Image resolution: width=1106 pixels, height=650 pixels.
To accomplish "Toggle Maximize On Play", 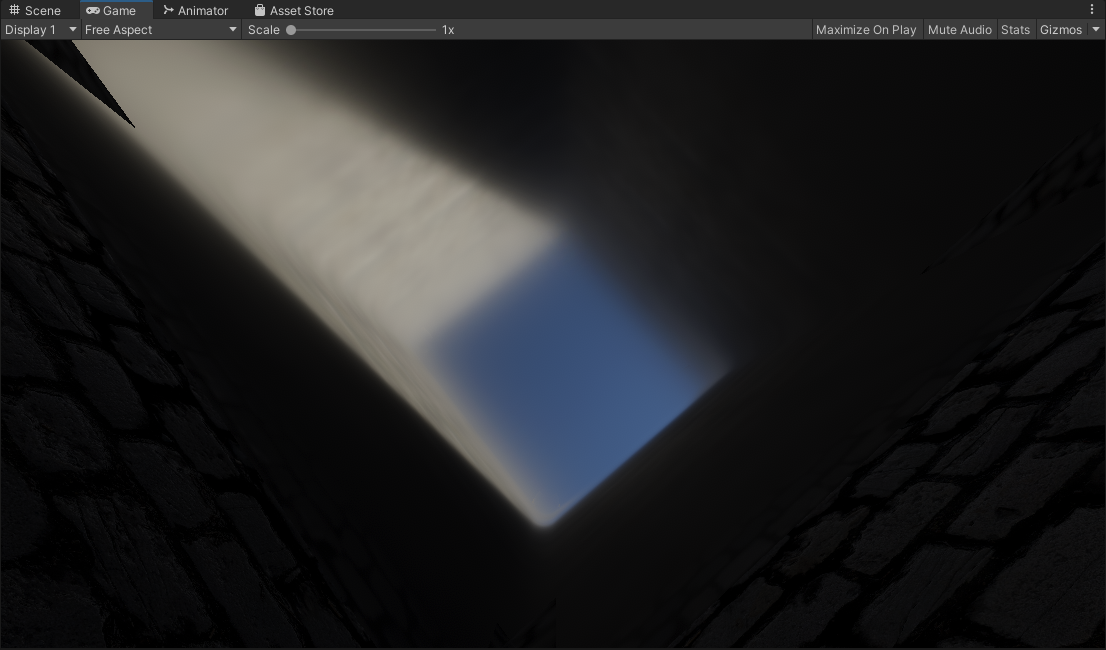I will 865,30.
